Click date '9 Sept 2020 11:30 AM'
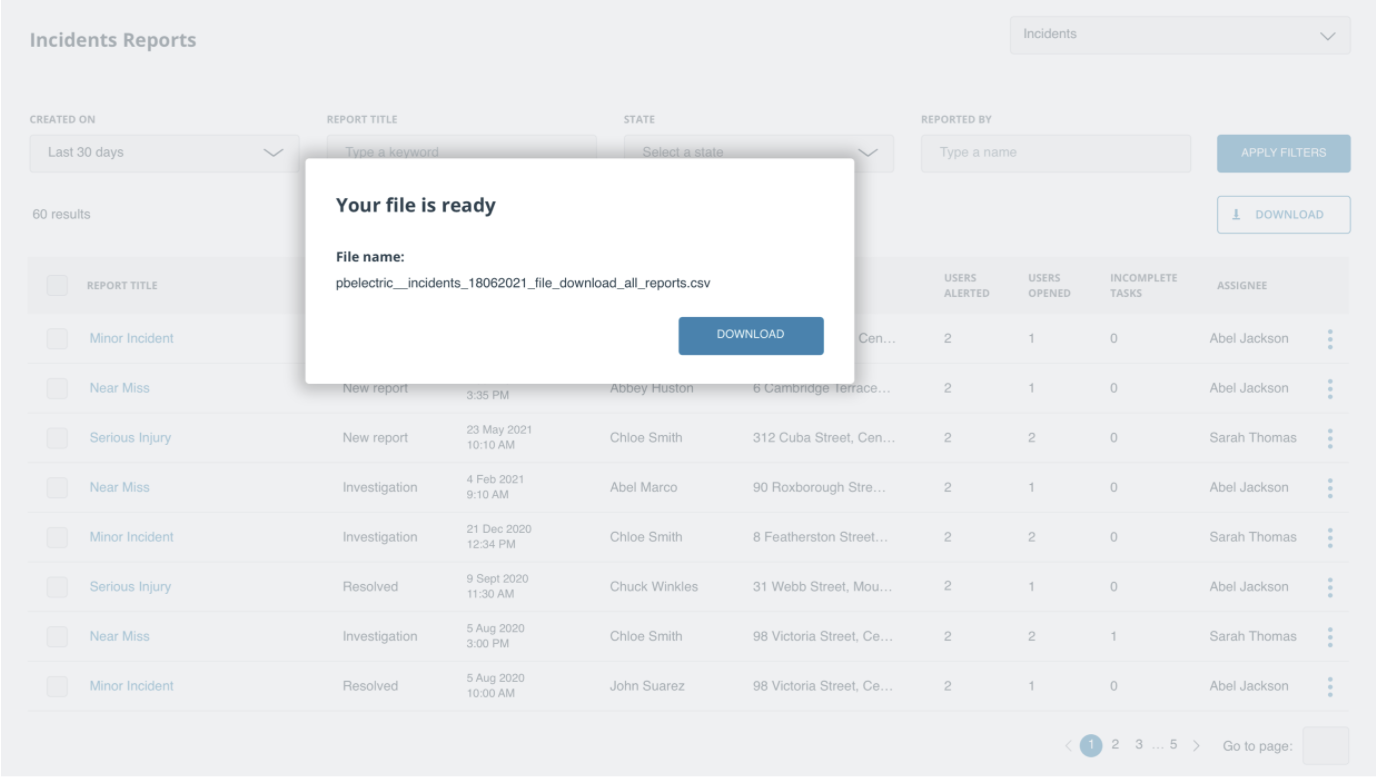 (x=497, y=587)
